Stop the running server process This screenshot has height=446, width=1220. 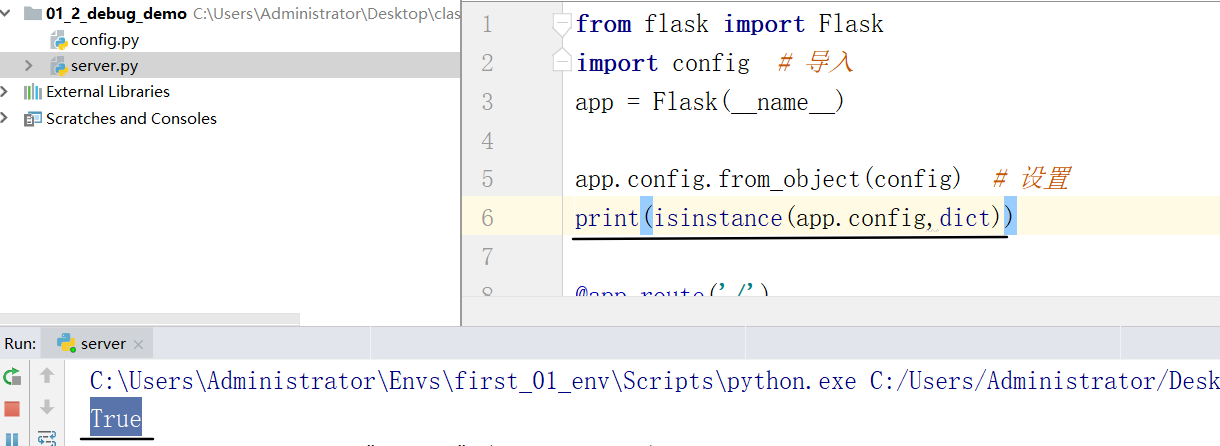point(13,408)
